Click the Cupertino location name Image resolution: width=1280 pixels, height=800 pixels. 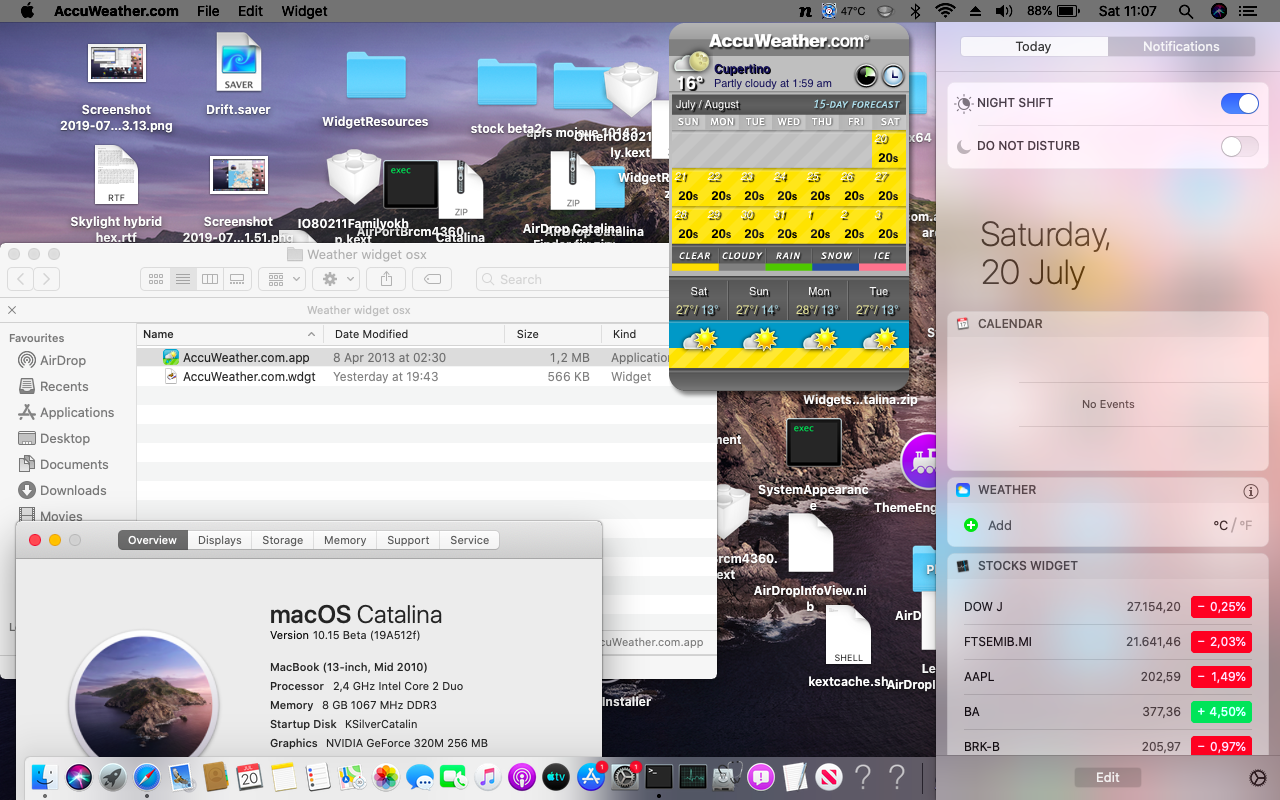pos(743,69)
